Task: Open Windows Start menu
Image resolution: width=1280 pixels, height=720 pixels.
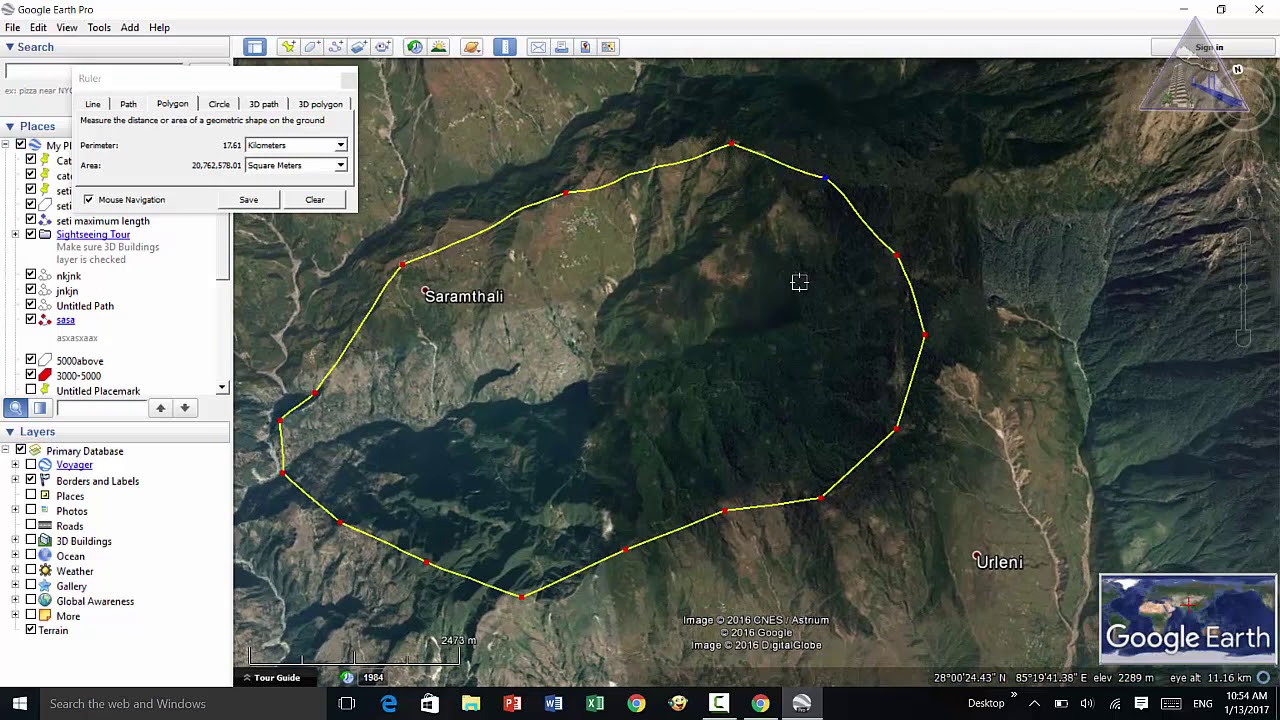Action: (19, 704)
